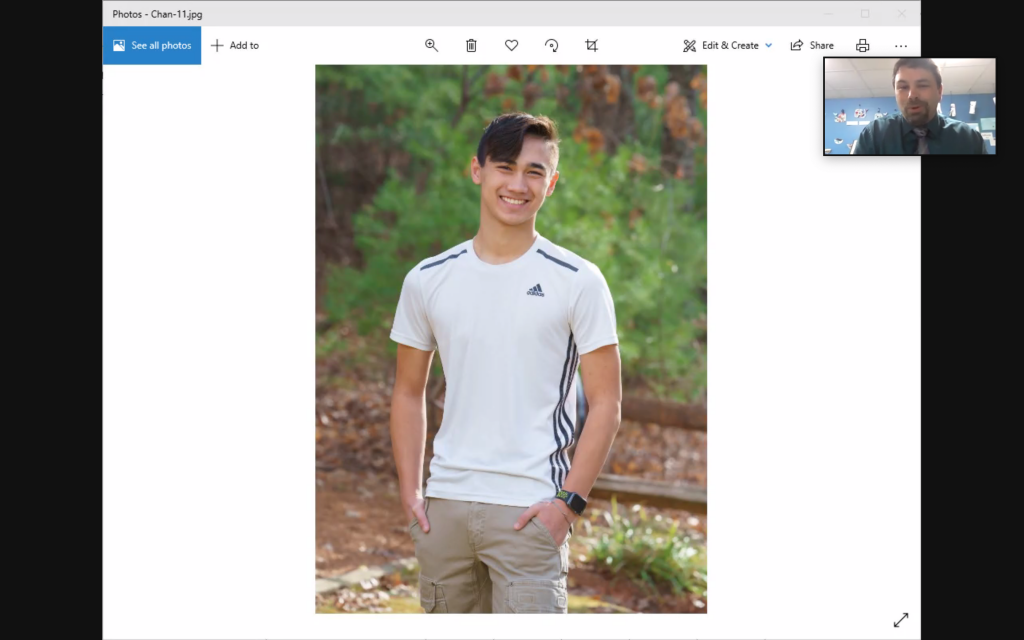Image resolution: width=1024 pixels, height=640 pixels.
Task: Close the Photos app window
Action: click(901, 14)
